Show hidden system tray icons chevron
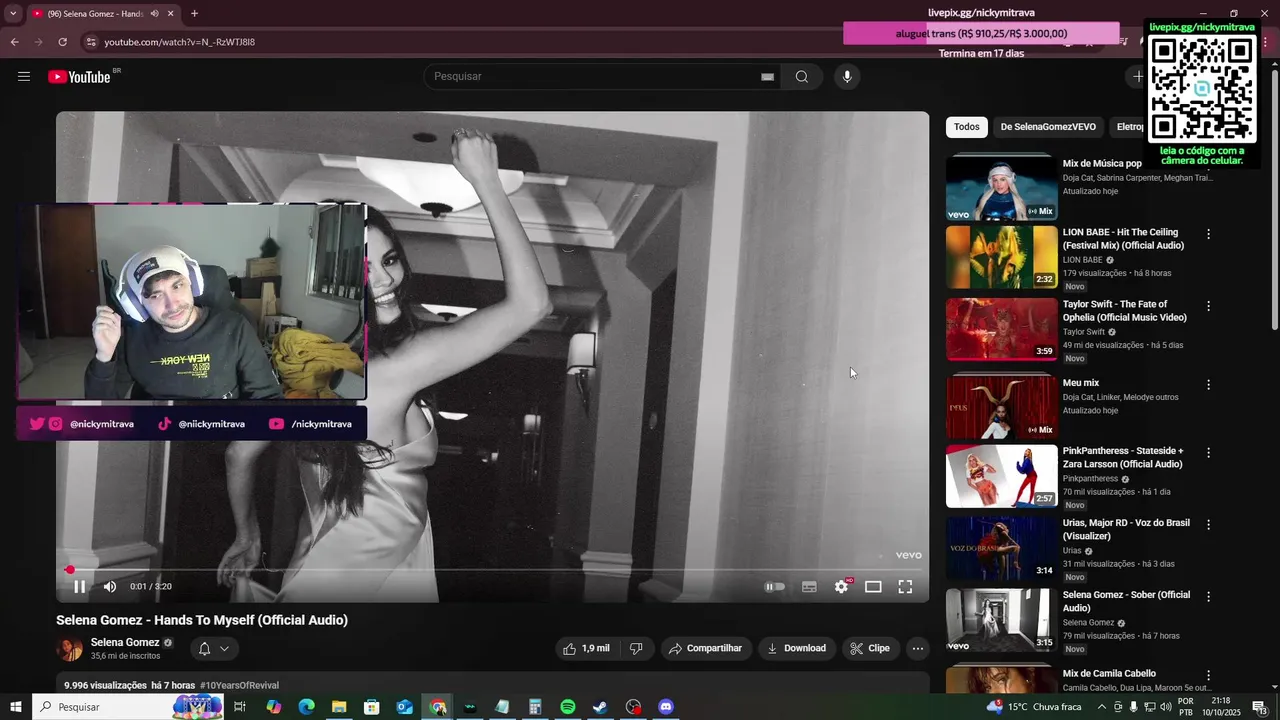Viewport: 1280px width, 720px height. coord(1101,707)
